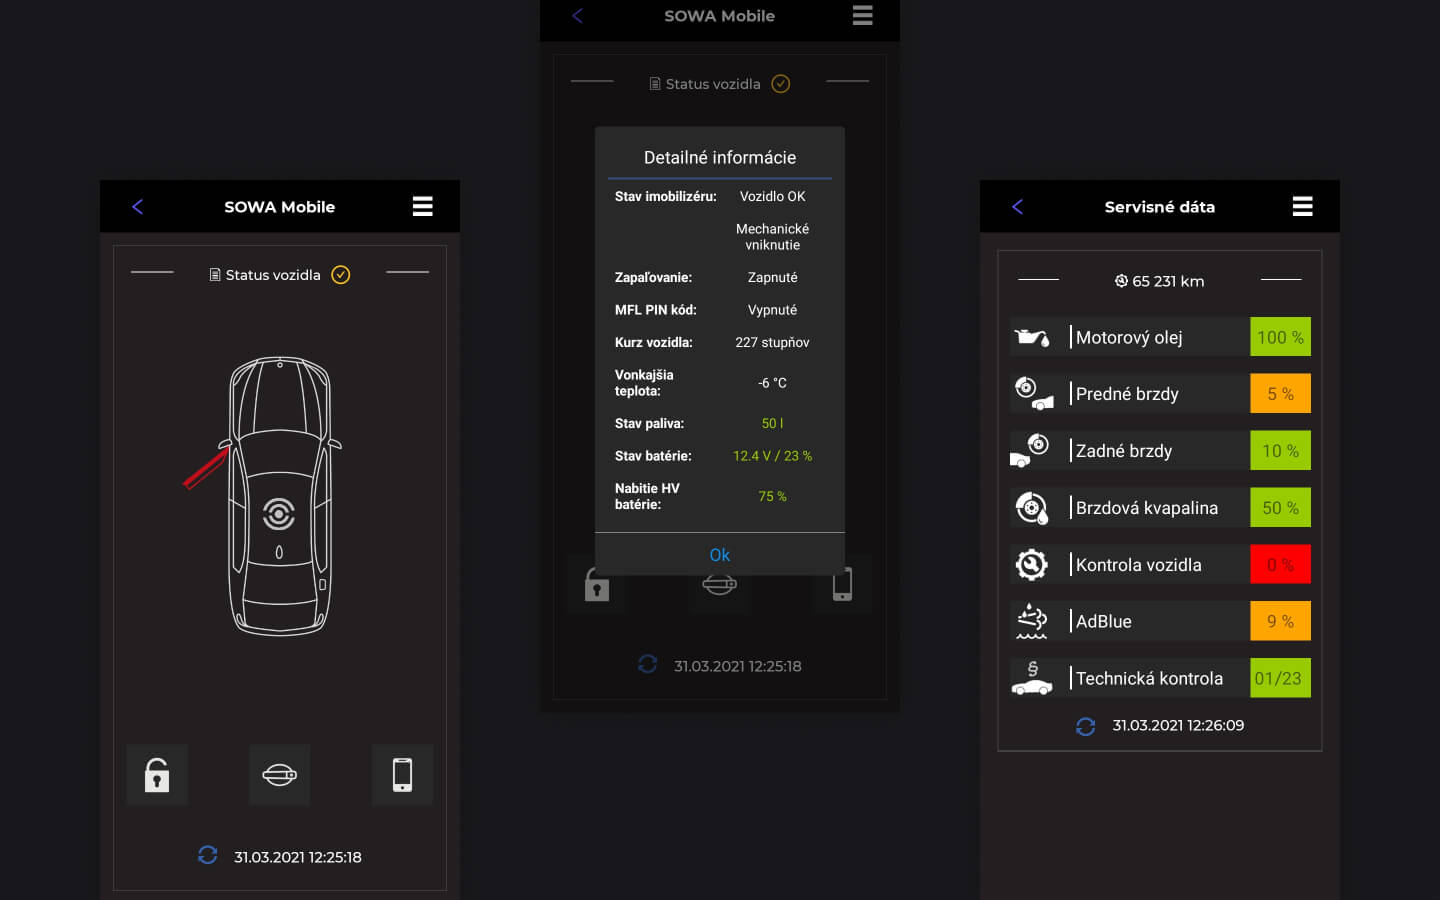Select the fuel level '50 l' value

(x=772, y=424)
